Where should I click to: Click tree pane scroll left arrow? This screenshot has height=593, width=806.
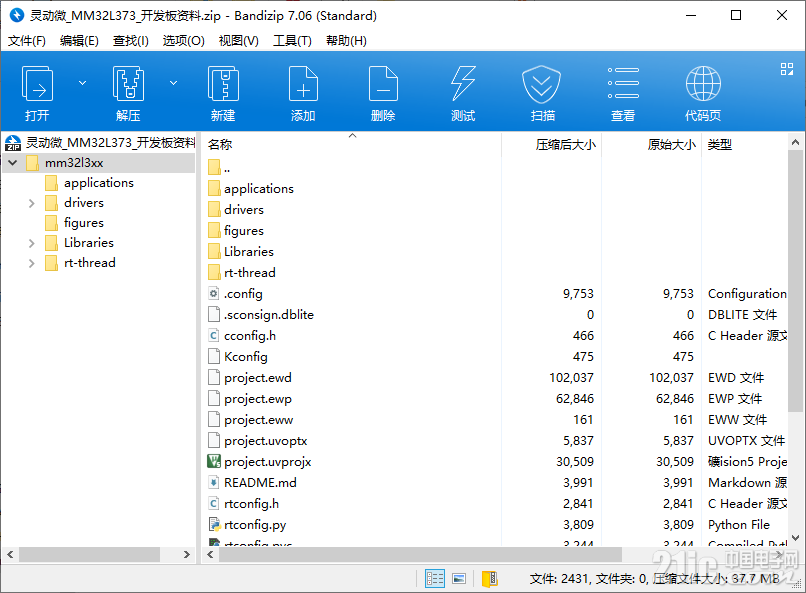pyautogui.click(x=10, y=554)
